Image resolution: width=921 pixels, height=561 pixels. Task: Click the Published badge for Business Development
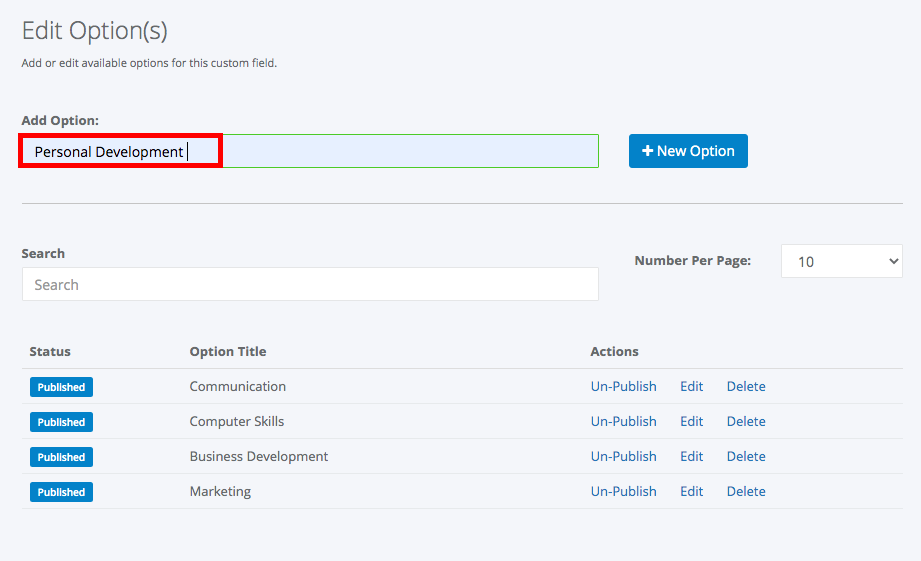[61, 457]
